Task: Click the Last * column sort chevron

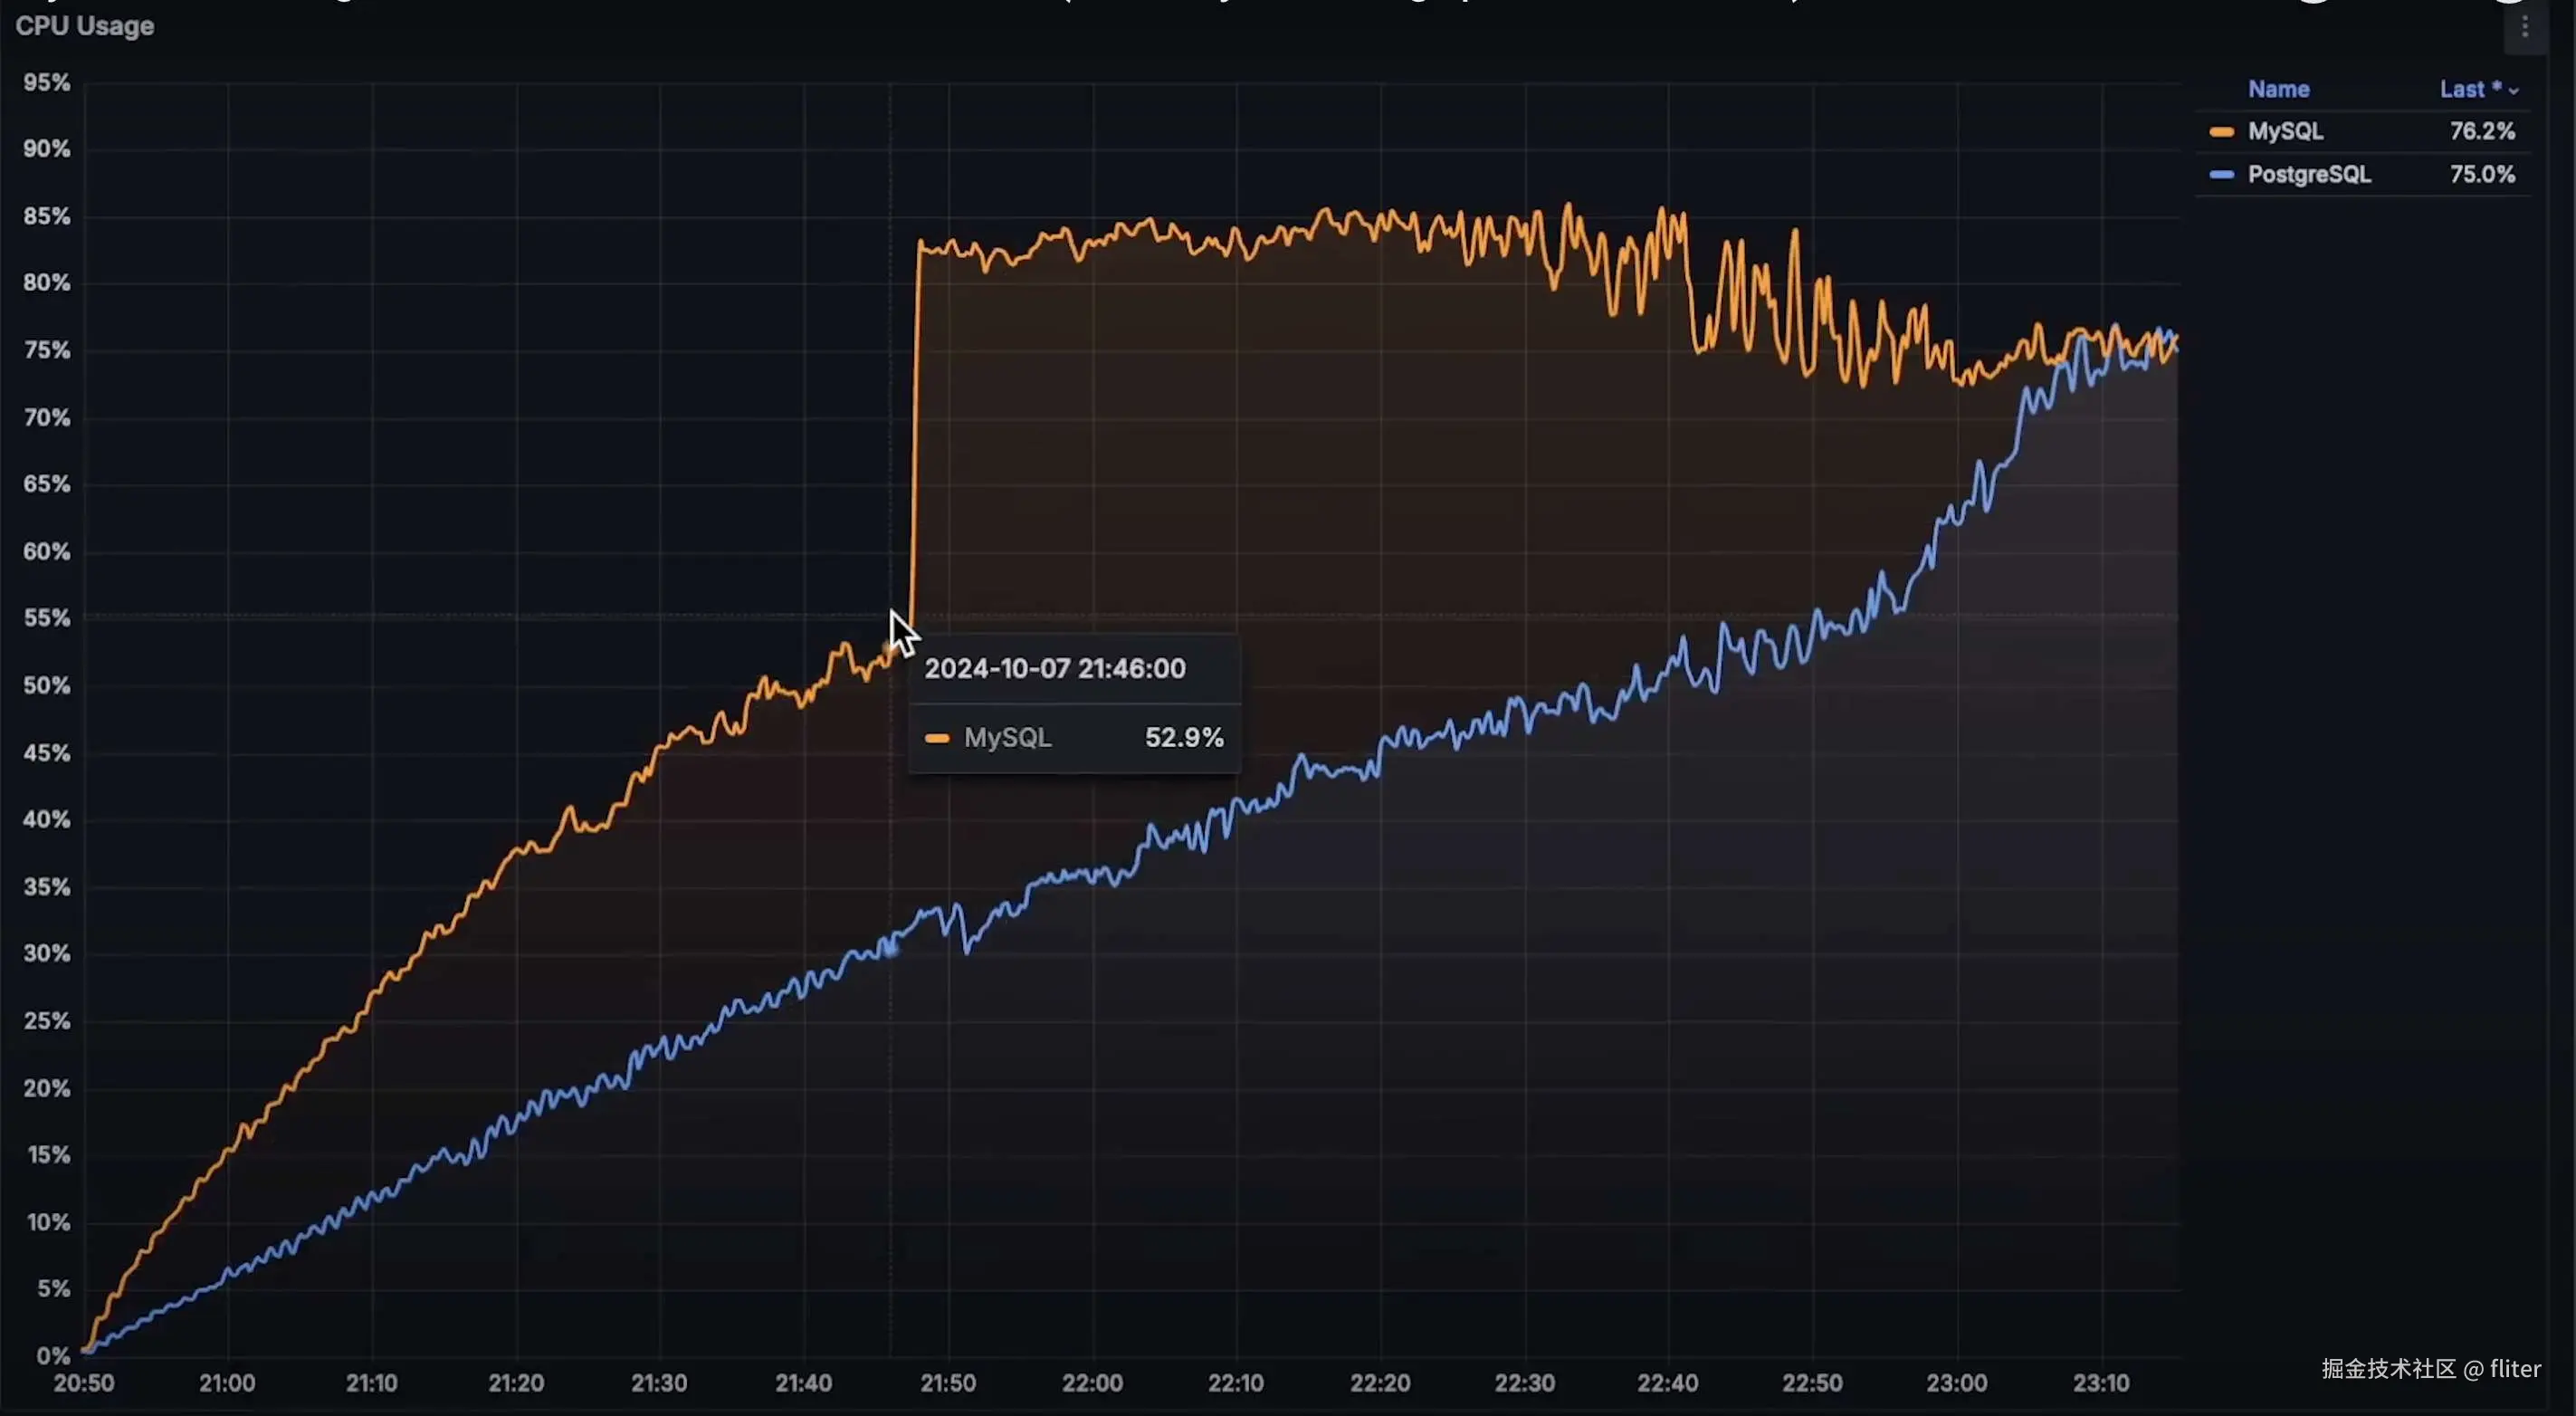Action: pos(2513,91)
